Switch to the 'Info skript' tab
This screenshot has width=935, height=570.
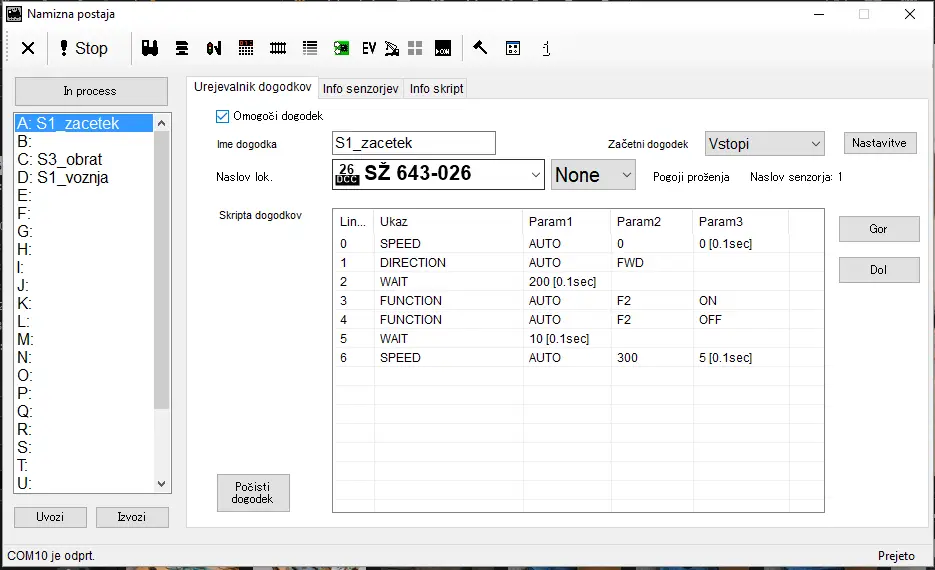click(x=436, y=89)
